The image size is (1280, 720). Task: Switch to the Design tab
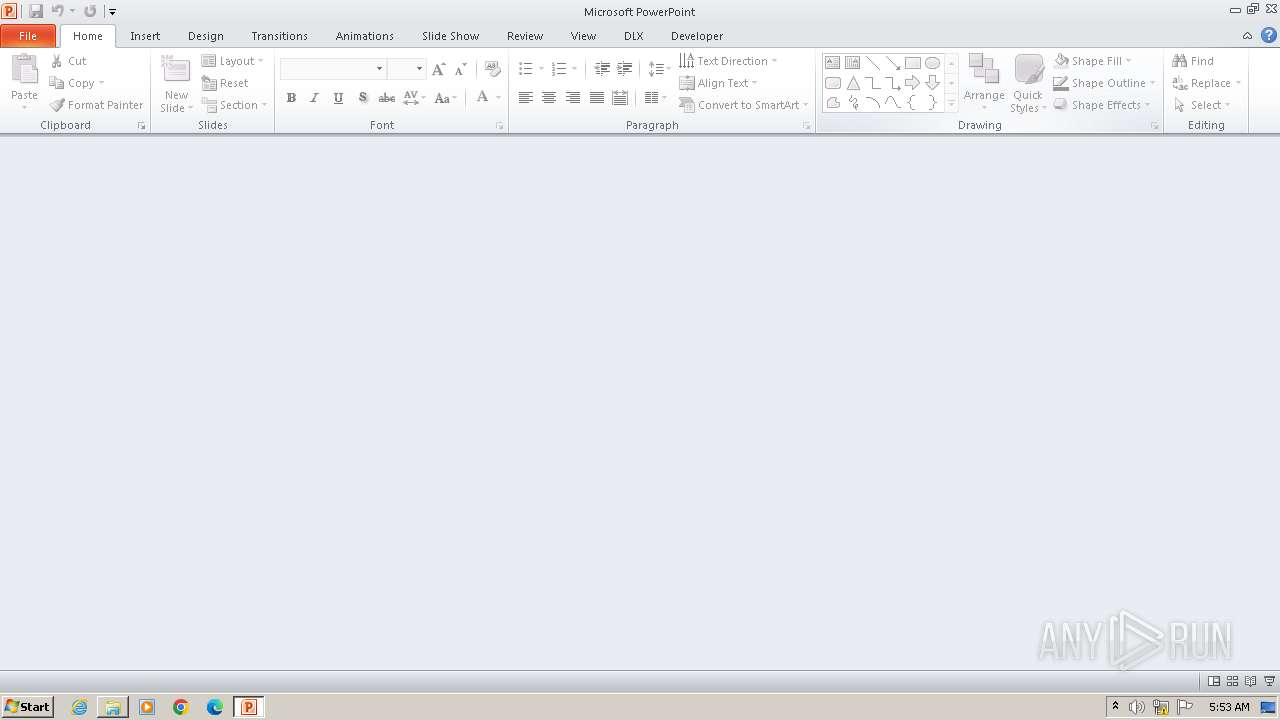pyautogui.click(x=206, y=36)
